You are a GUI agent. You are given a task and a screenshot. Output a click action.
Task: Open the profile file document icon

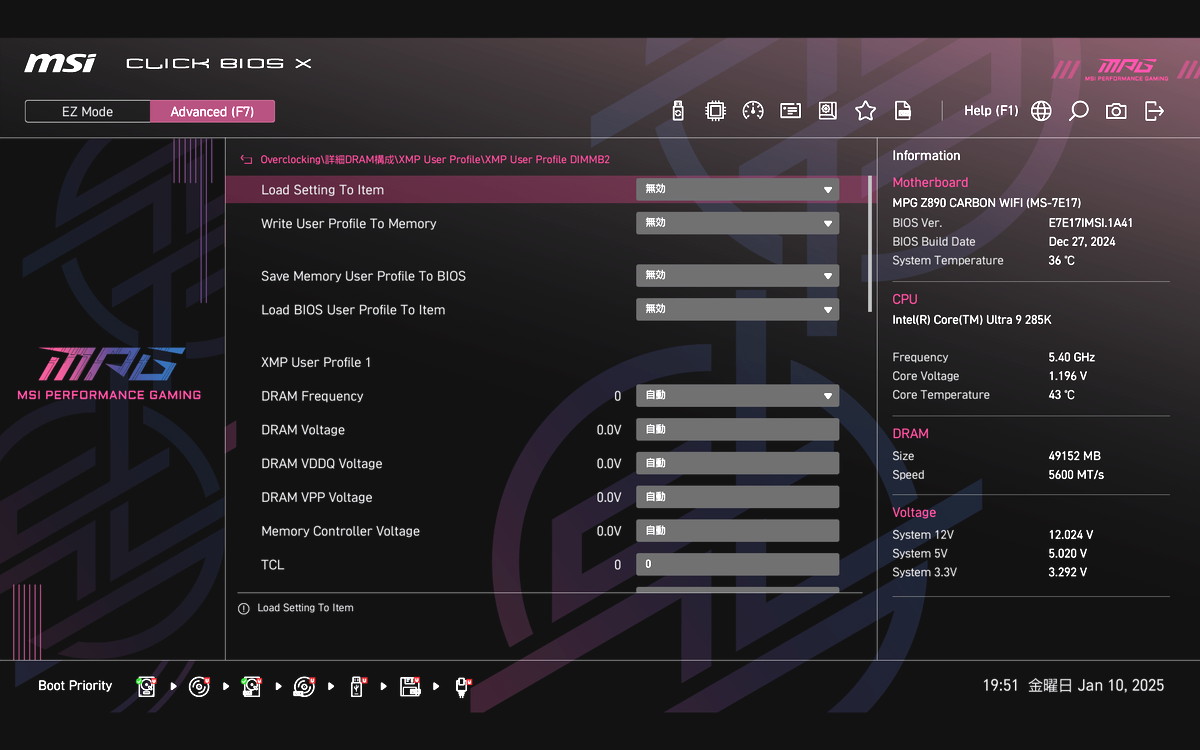[902, 111]
